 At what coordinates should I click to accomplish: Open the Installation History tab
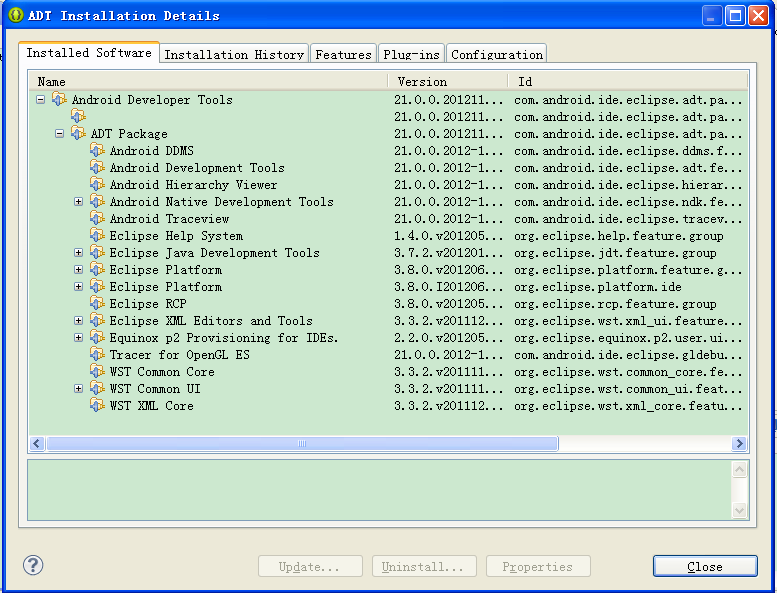pos(234,54)
